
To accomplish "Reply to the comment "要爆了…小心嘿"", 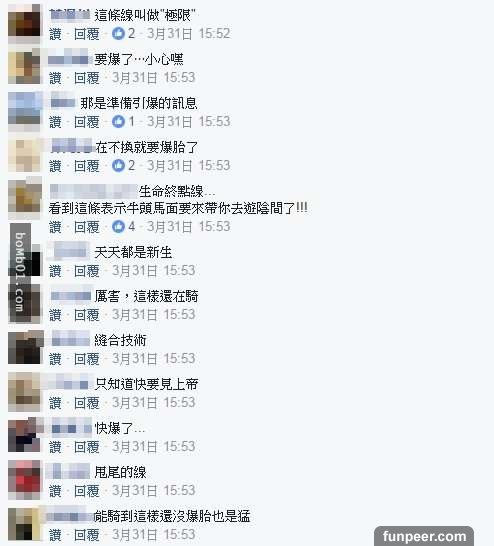I will tap(87, 78).
